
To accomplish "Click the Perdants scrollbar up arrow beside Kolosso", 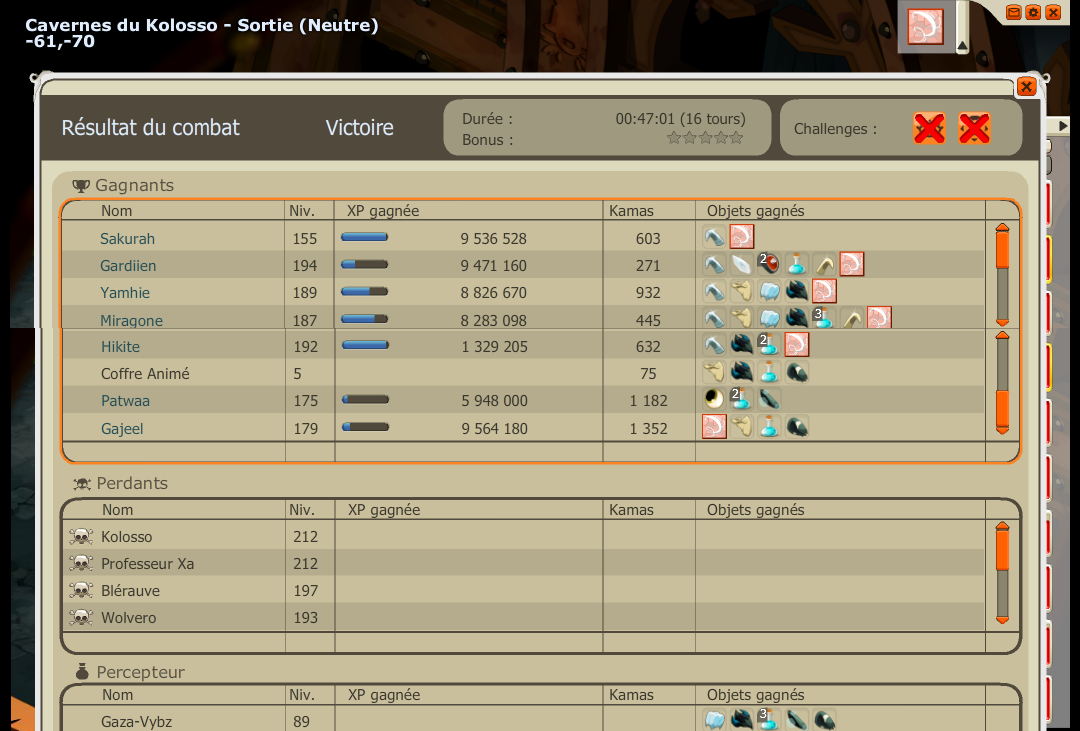I will (x=1003, y=526).
